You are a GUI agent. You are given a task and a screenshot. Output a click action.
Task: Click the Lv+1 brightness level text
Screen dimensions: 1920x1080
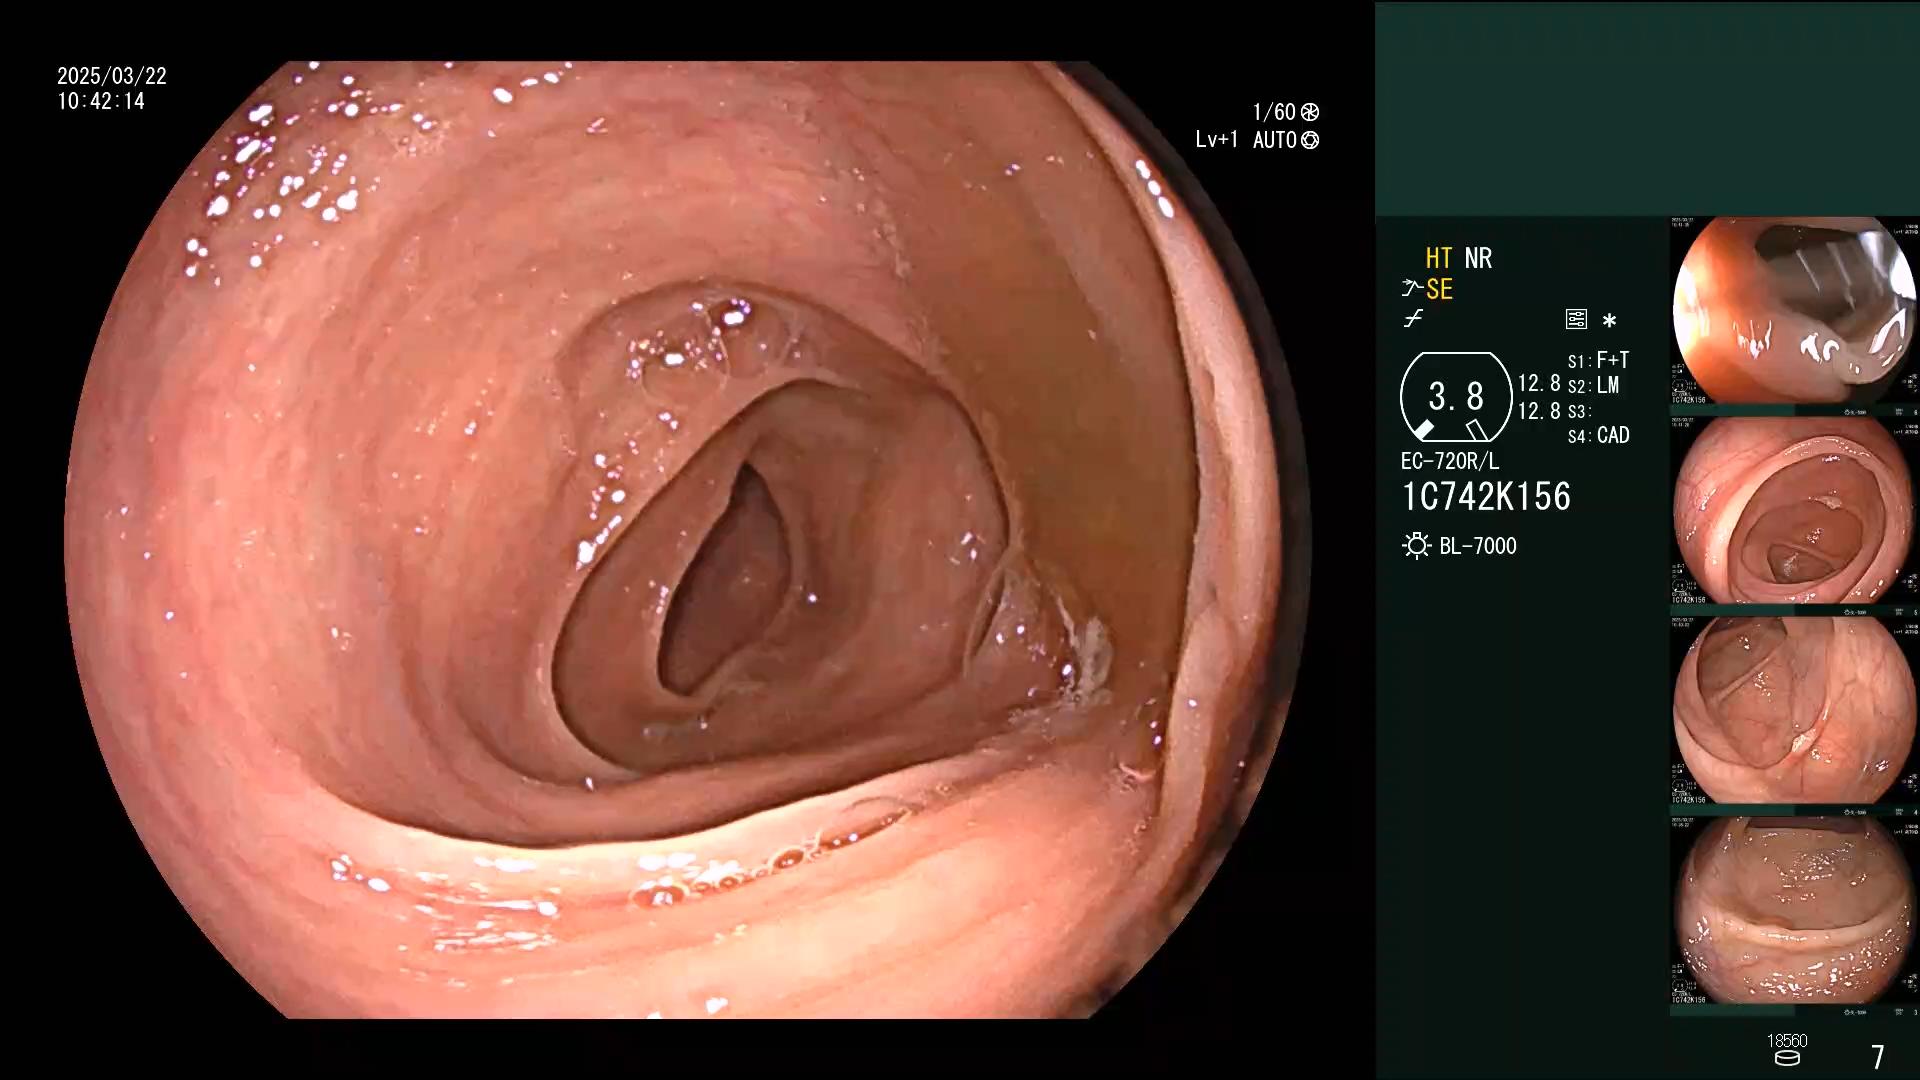(x=1217, y=140)
